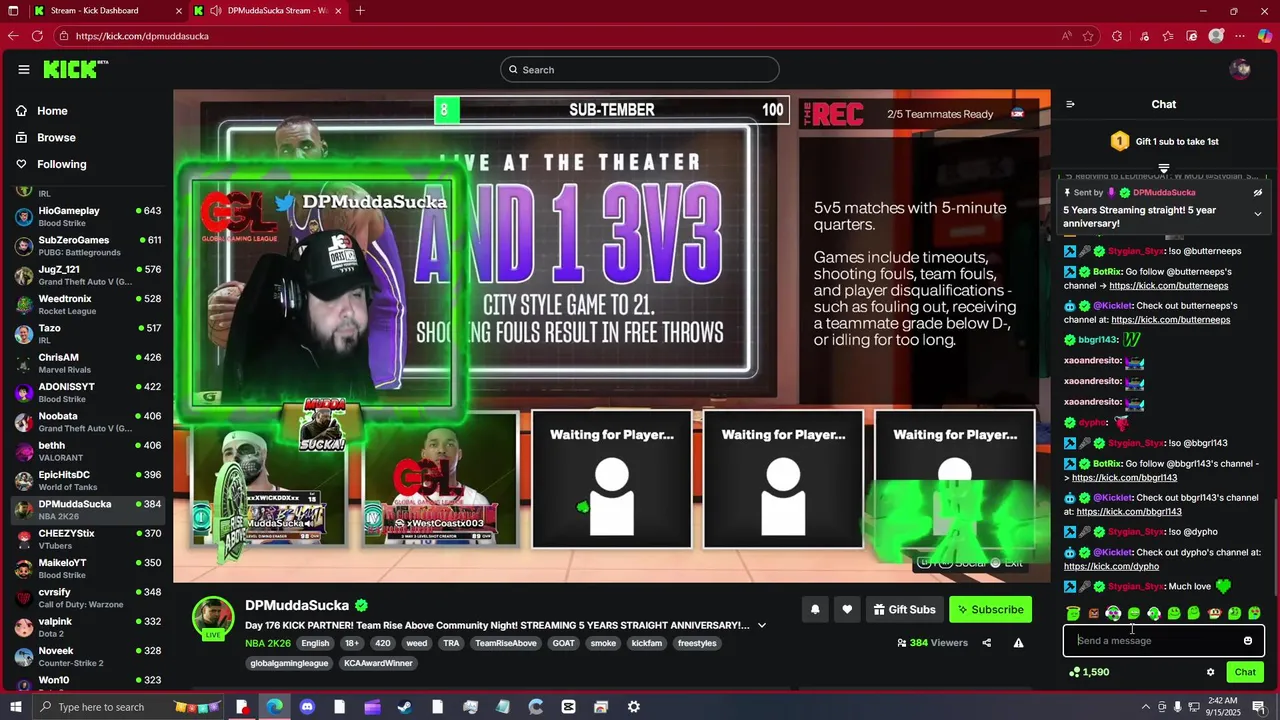Click the DPMuddaSucka channel name
The image size is (1280, 720).
(x=297, y=605)
